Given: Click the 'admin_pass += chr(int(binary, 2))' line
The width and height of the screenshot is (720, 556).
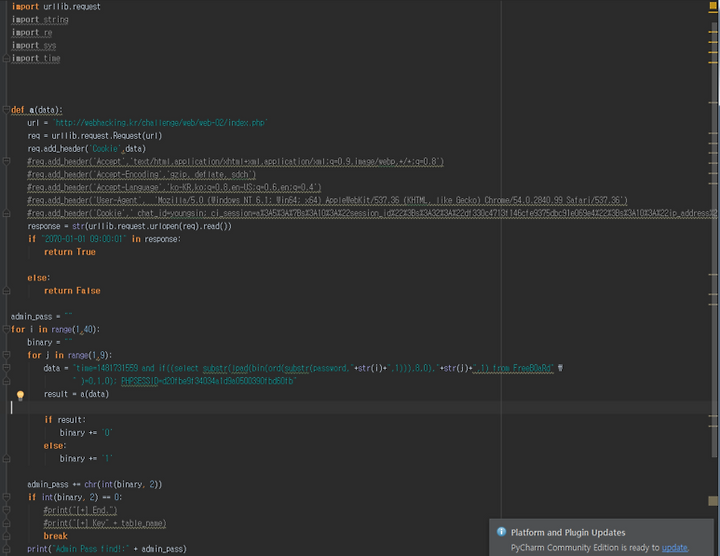Looking at the screenshot, I should pos(95,484).
